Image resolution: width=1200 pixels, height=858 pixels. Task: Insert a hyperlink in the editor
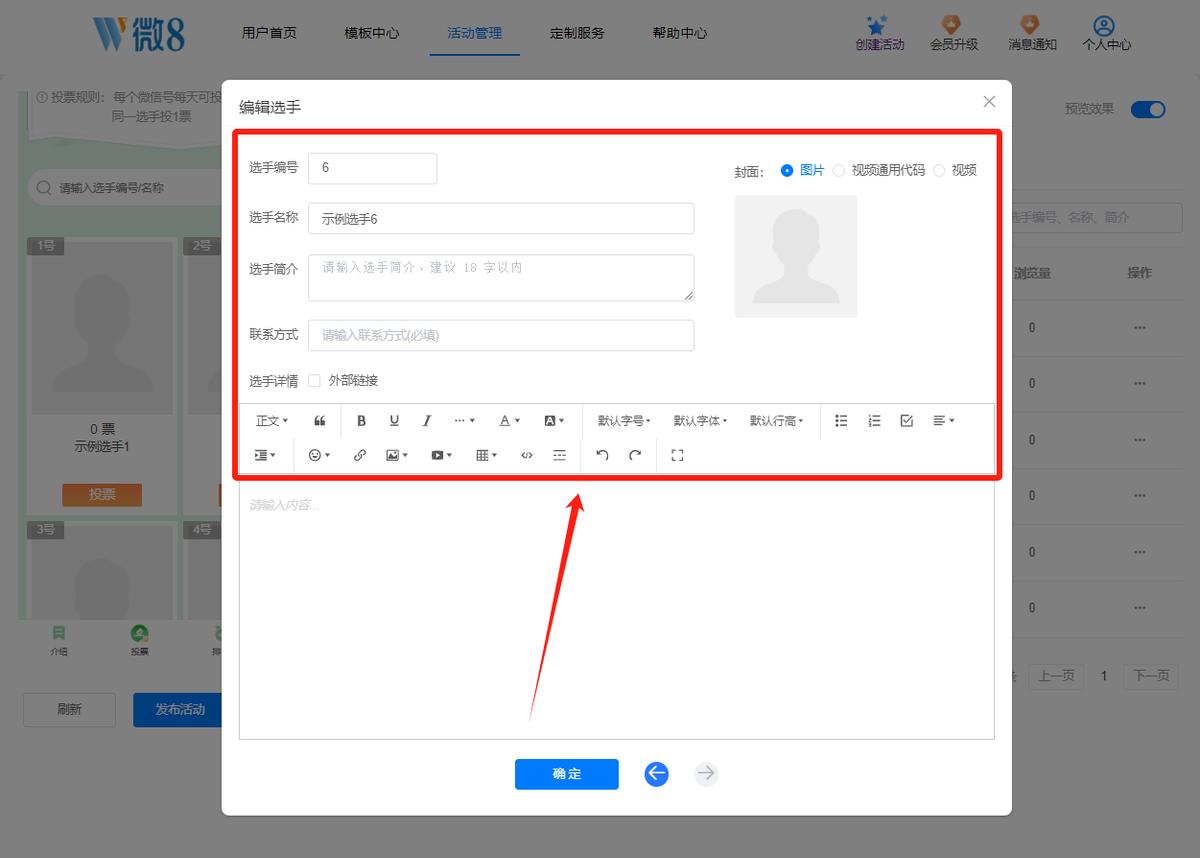(x=360, y=455)
